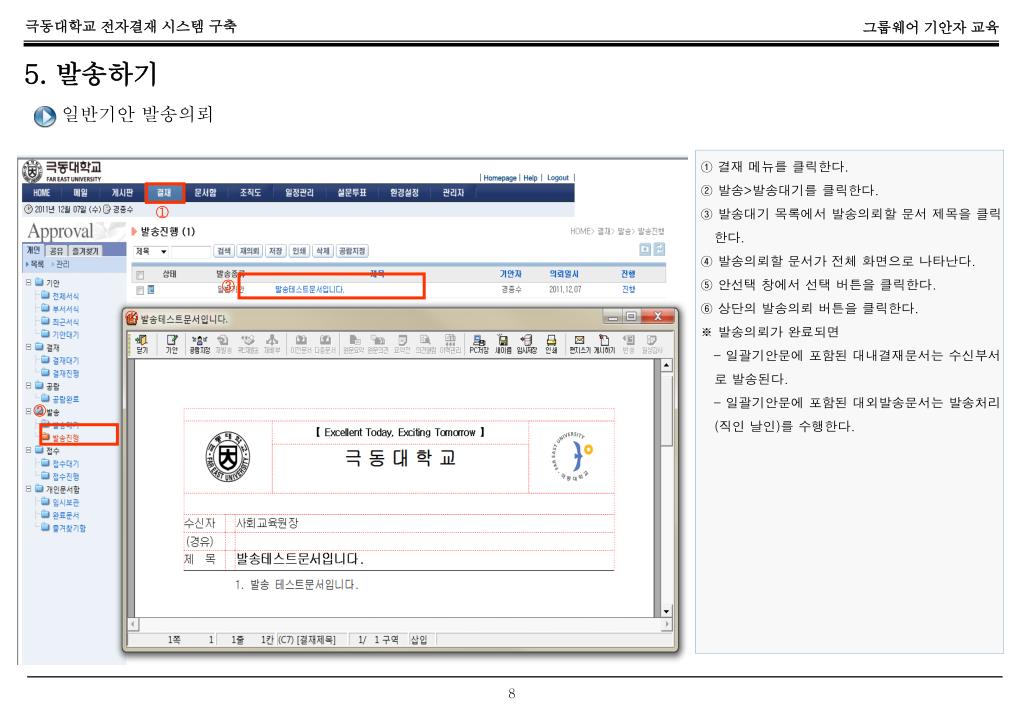Click the document status icon in the list row

pyautogui.click(x=151, y=289)
